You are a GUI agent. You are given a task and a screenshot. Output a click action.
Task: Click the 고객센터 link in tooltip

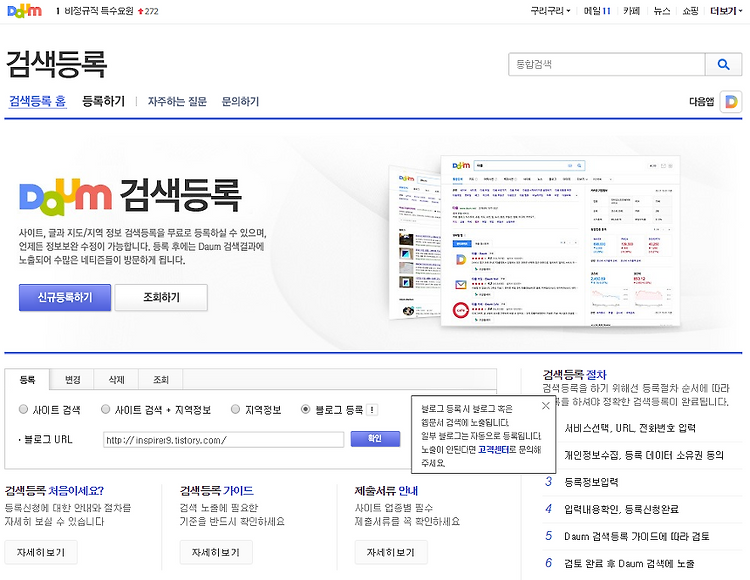(x=493, y=449)
